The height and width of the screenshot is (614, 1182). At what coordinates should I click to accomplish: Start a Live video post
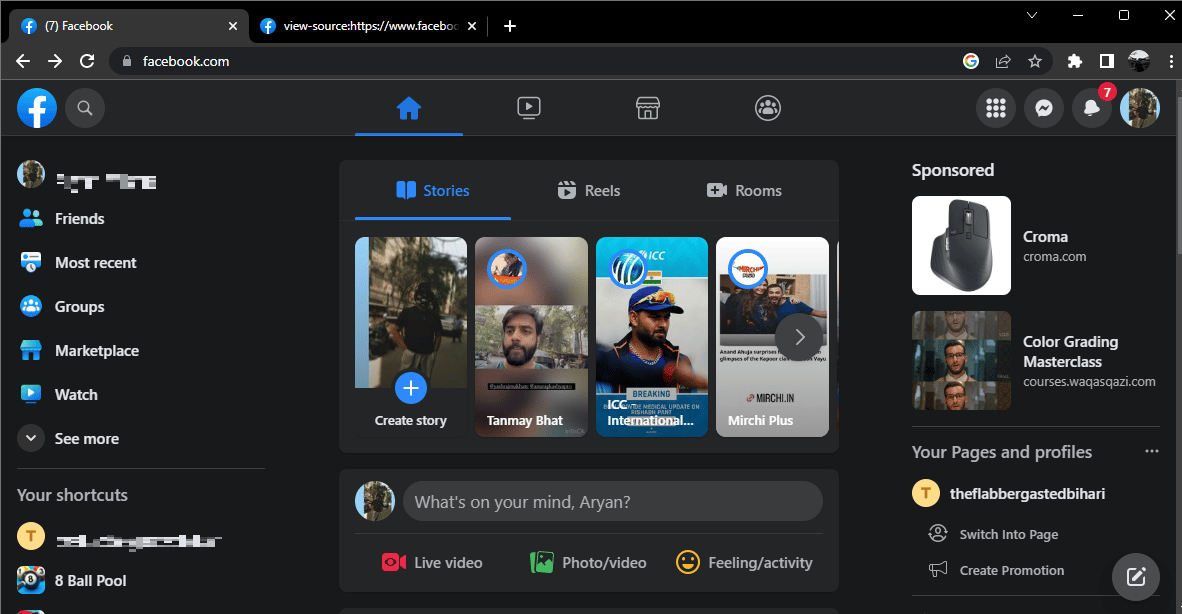pyautogui.click(x=432, y=563)
